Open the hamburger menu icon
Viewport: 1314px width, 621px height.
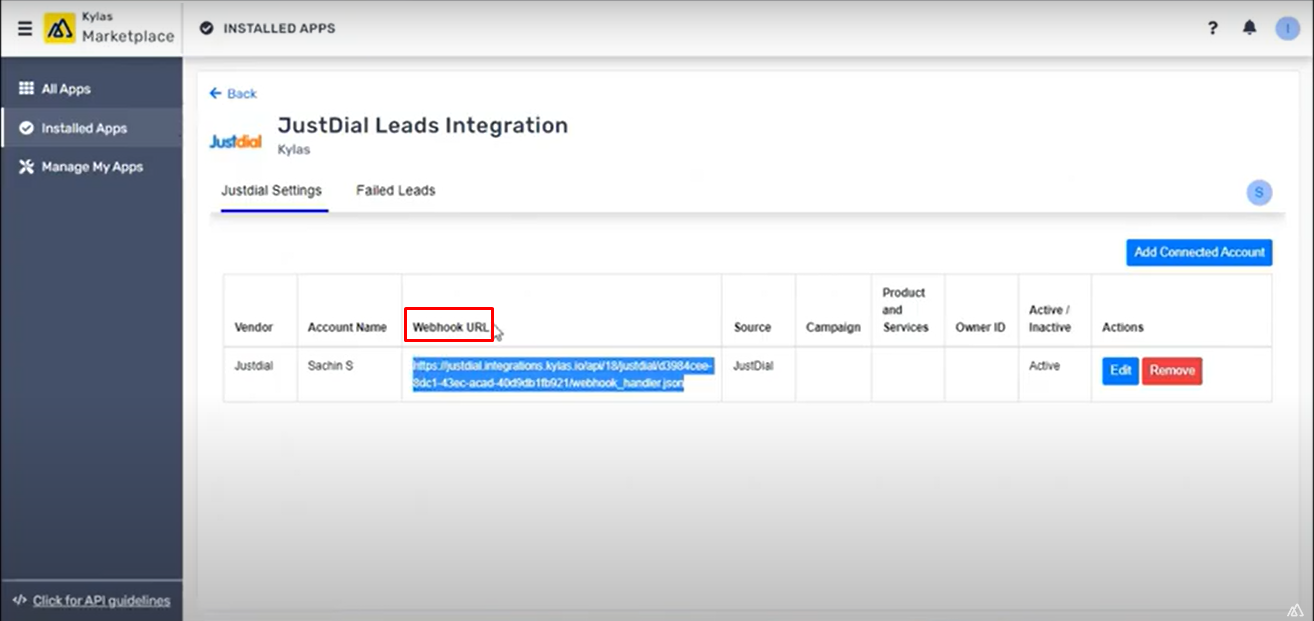[25, 29]
